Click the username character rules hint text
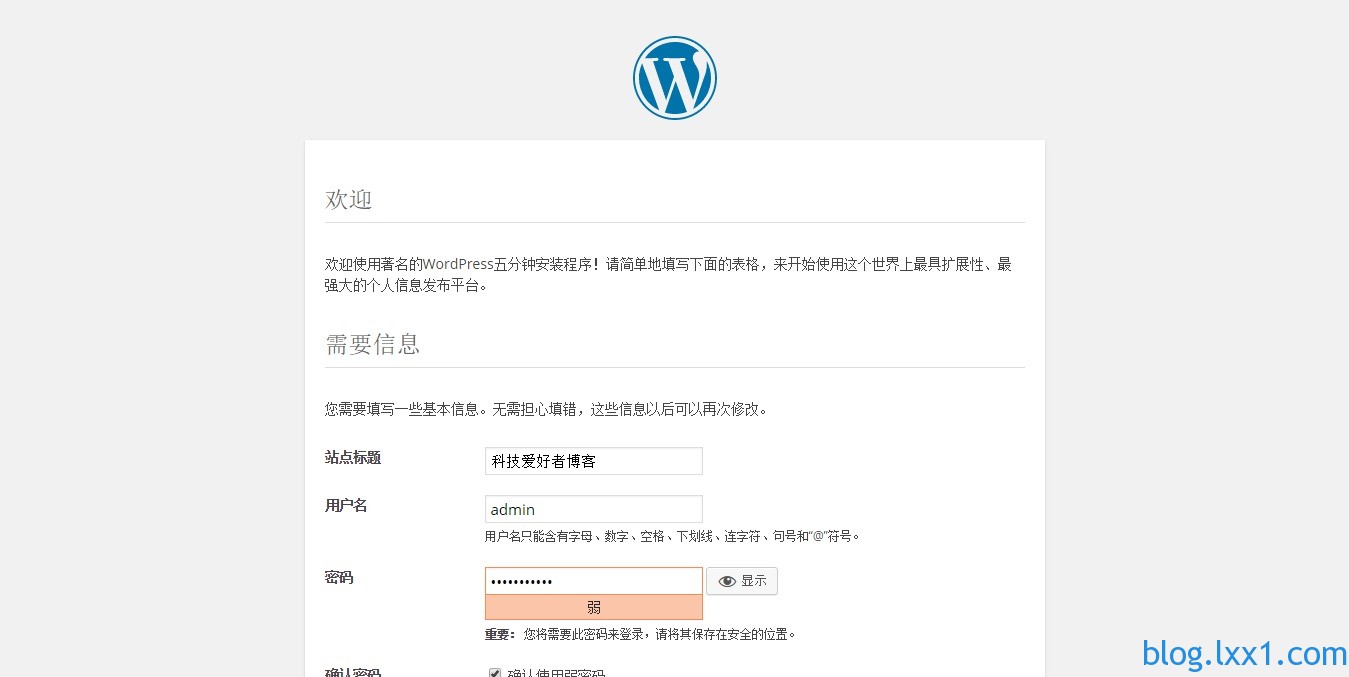The width and height of the screenshot is (1349, 677). 673,536
